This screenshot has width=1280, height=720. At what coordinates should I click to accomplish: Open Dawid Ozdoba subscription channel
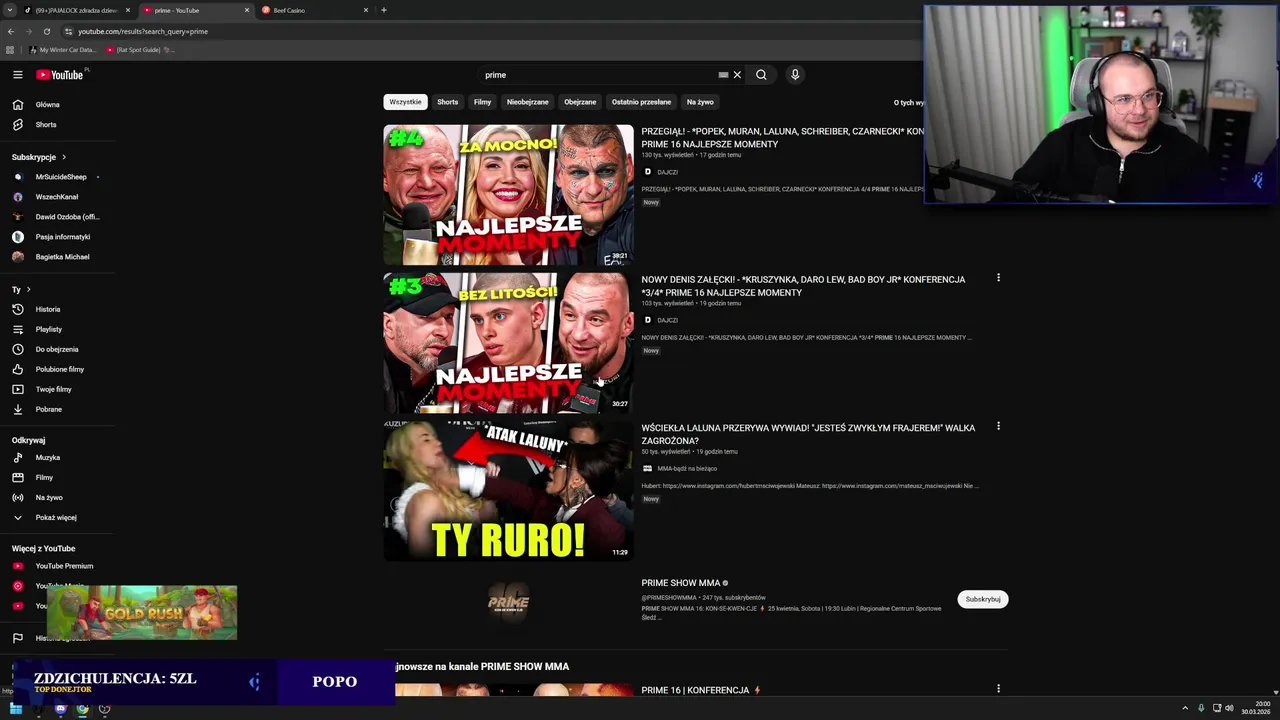click(66, 217)
